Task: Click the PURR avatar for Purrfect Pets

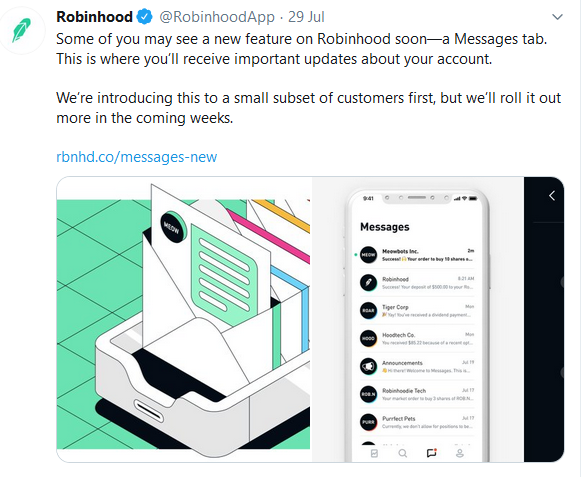Action: click(x=368, y=422)
